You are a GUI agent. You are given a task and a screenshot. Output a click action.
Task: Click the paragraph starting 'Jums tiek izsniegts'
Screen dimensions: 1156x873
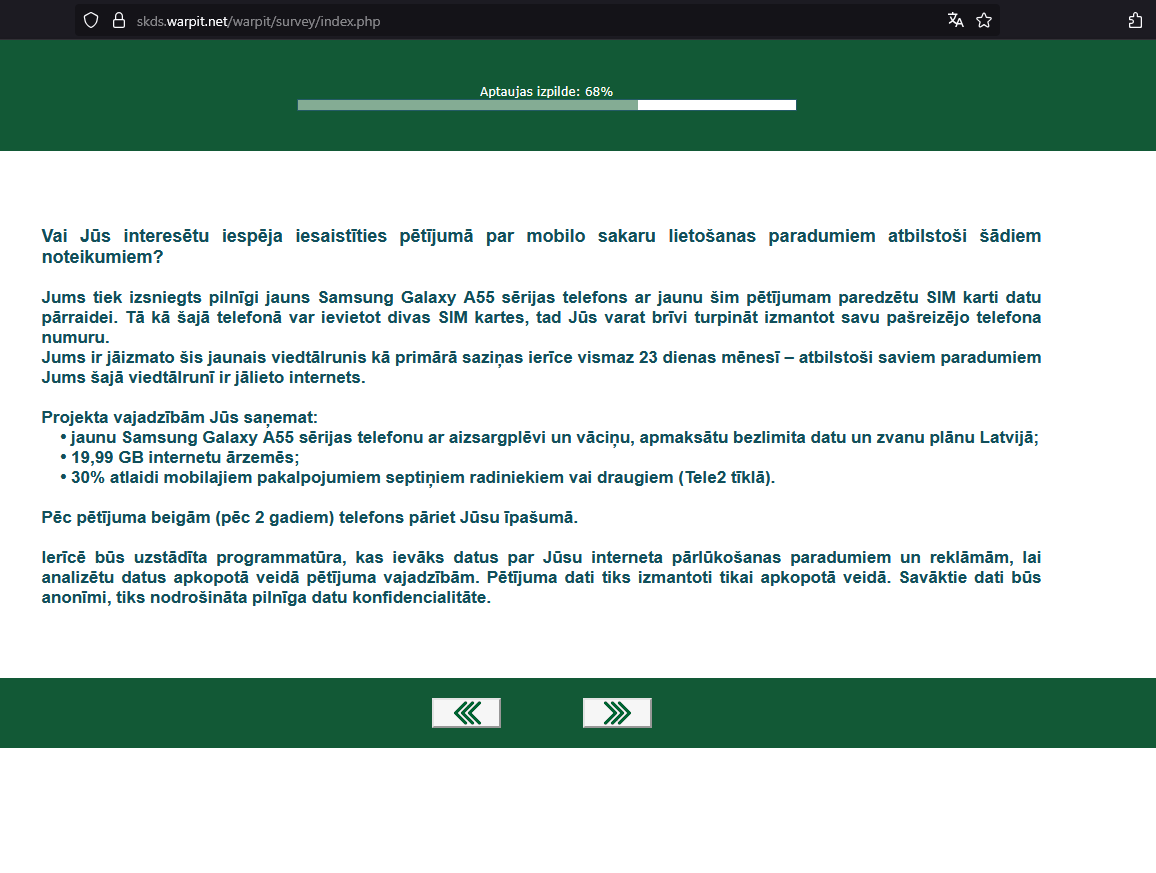tap(541, 317)
